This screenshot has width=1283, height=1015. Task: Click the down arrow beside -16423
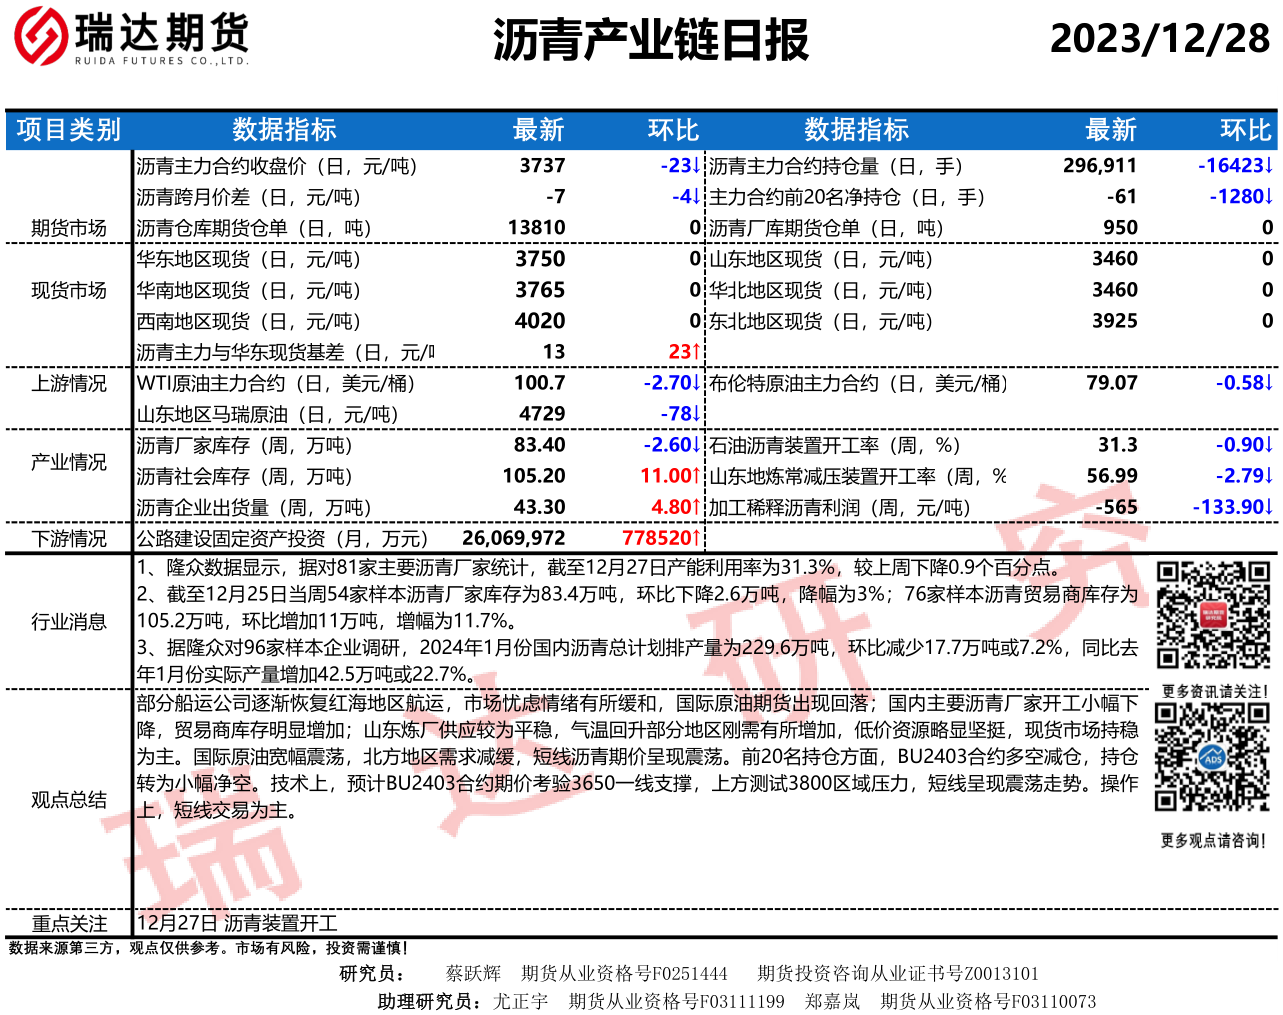(1269, 166)
